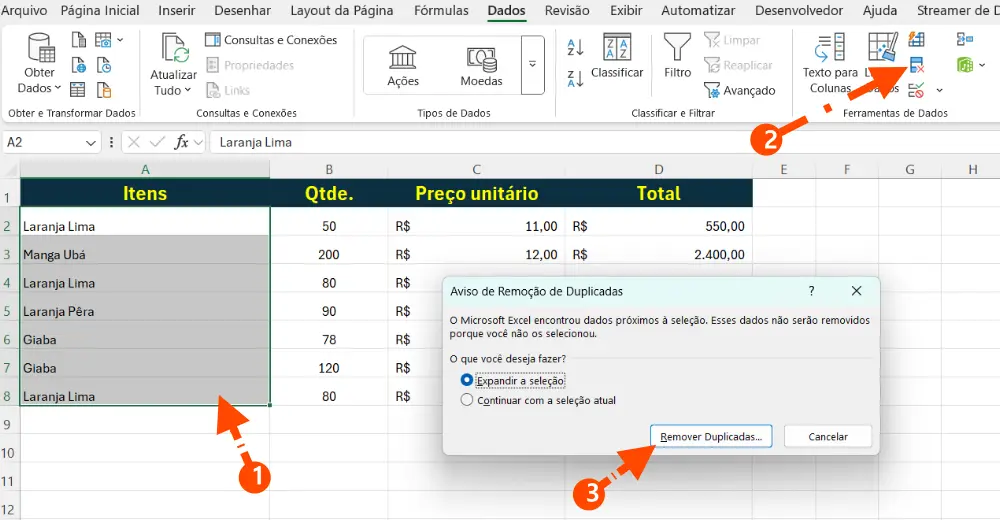Expand the Atualizar Tudo dropdown arrow

[188, 91]
